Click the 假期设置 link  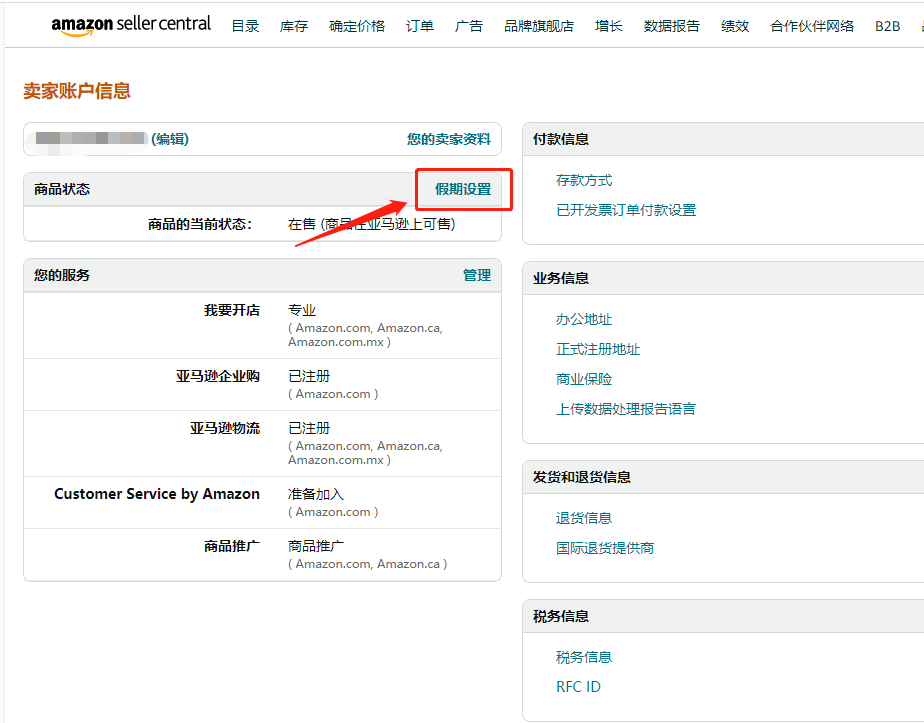463,189
